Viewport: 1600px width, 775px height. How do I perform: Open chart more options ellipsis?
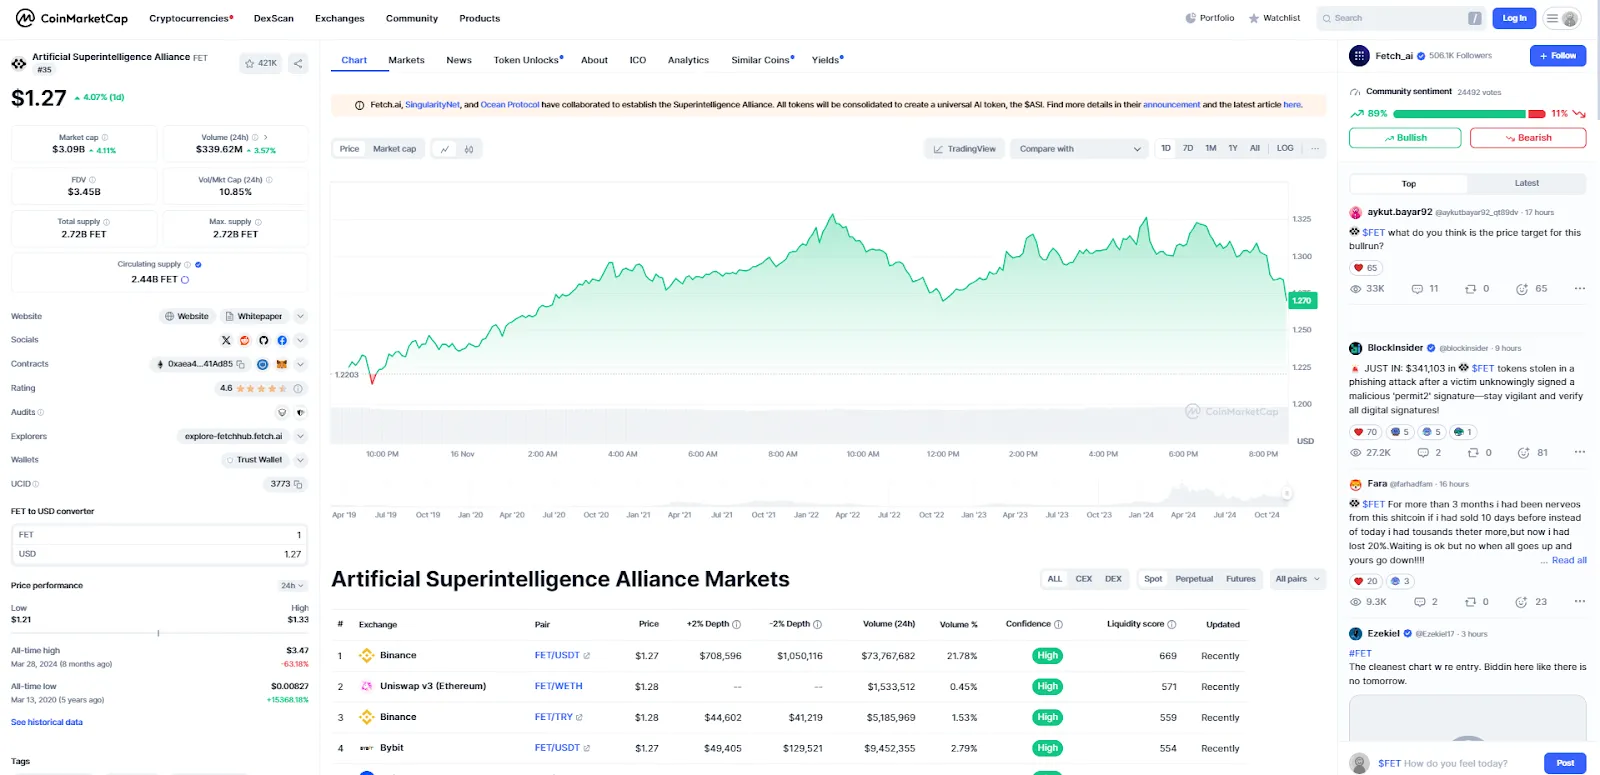(1315, 148)
